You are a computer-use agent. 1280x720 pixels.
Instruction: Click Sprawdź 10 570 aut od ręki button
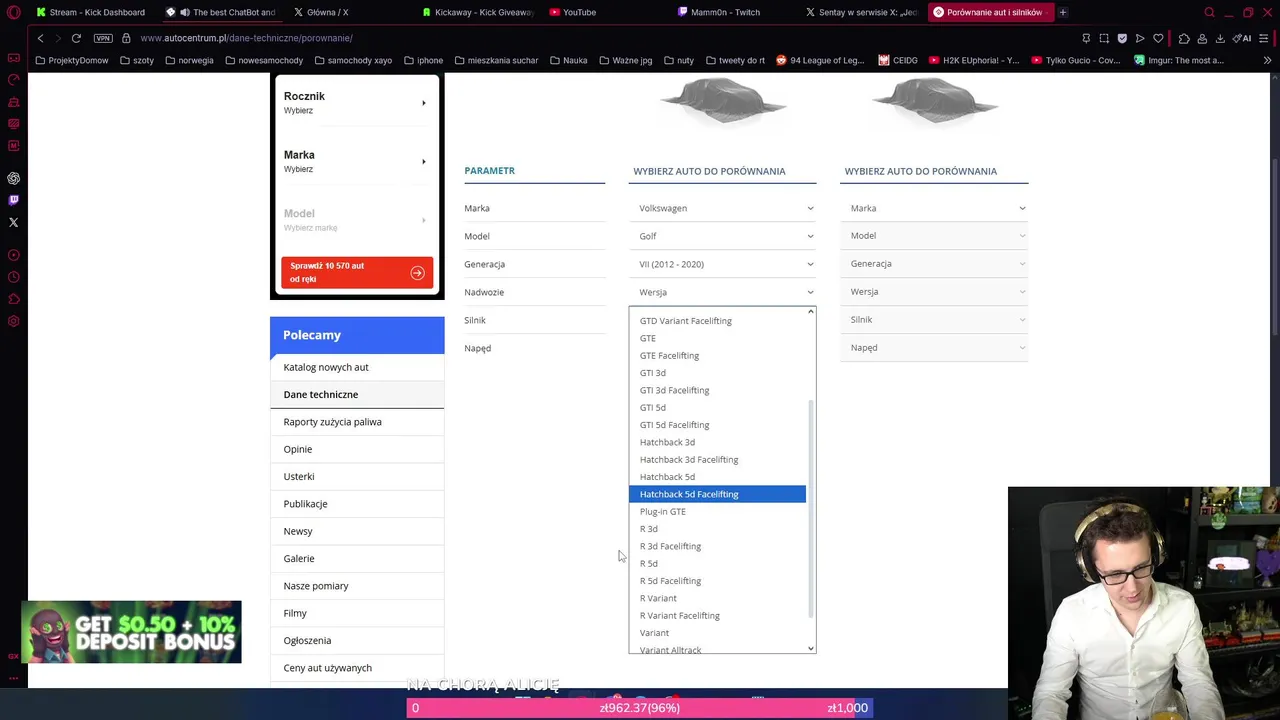[x=357, y=272]
